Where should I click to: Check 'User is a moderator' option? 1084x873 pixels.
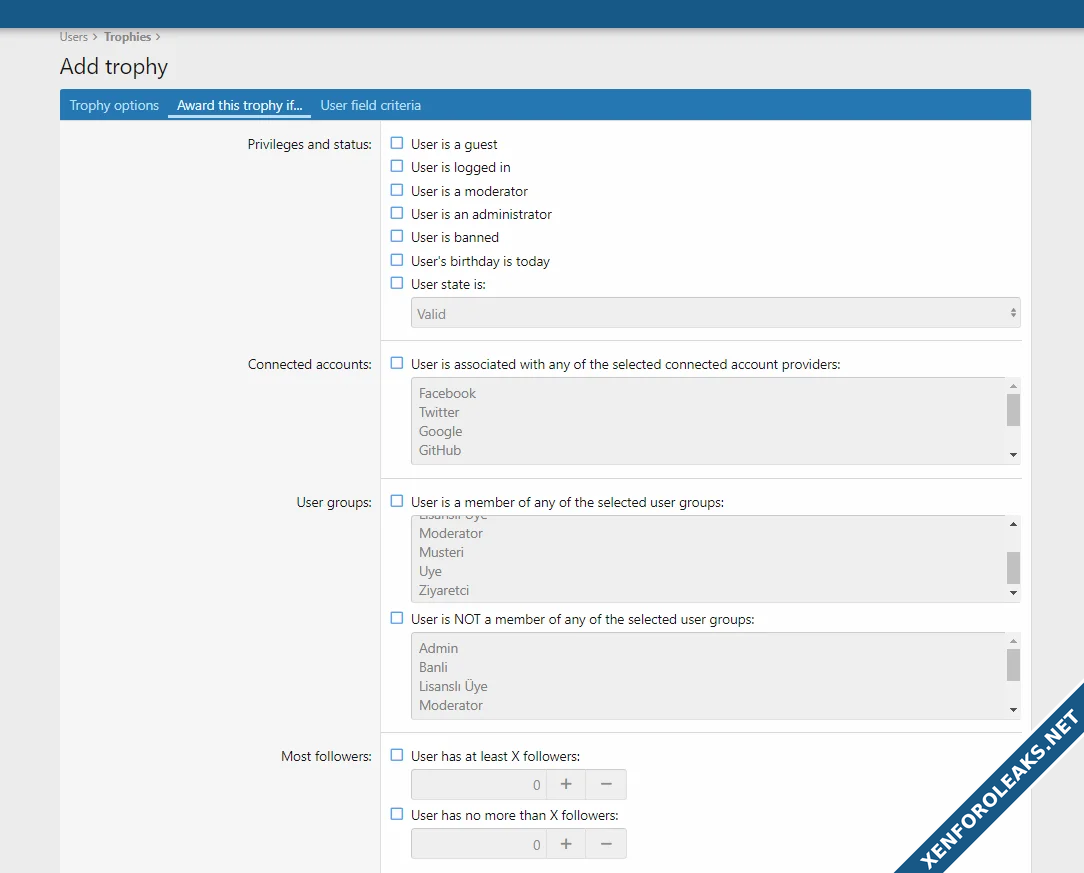pyautogui.click(x=397, y=190)
